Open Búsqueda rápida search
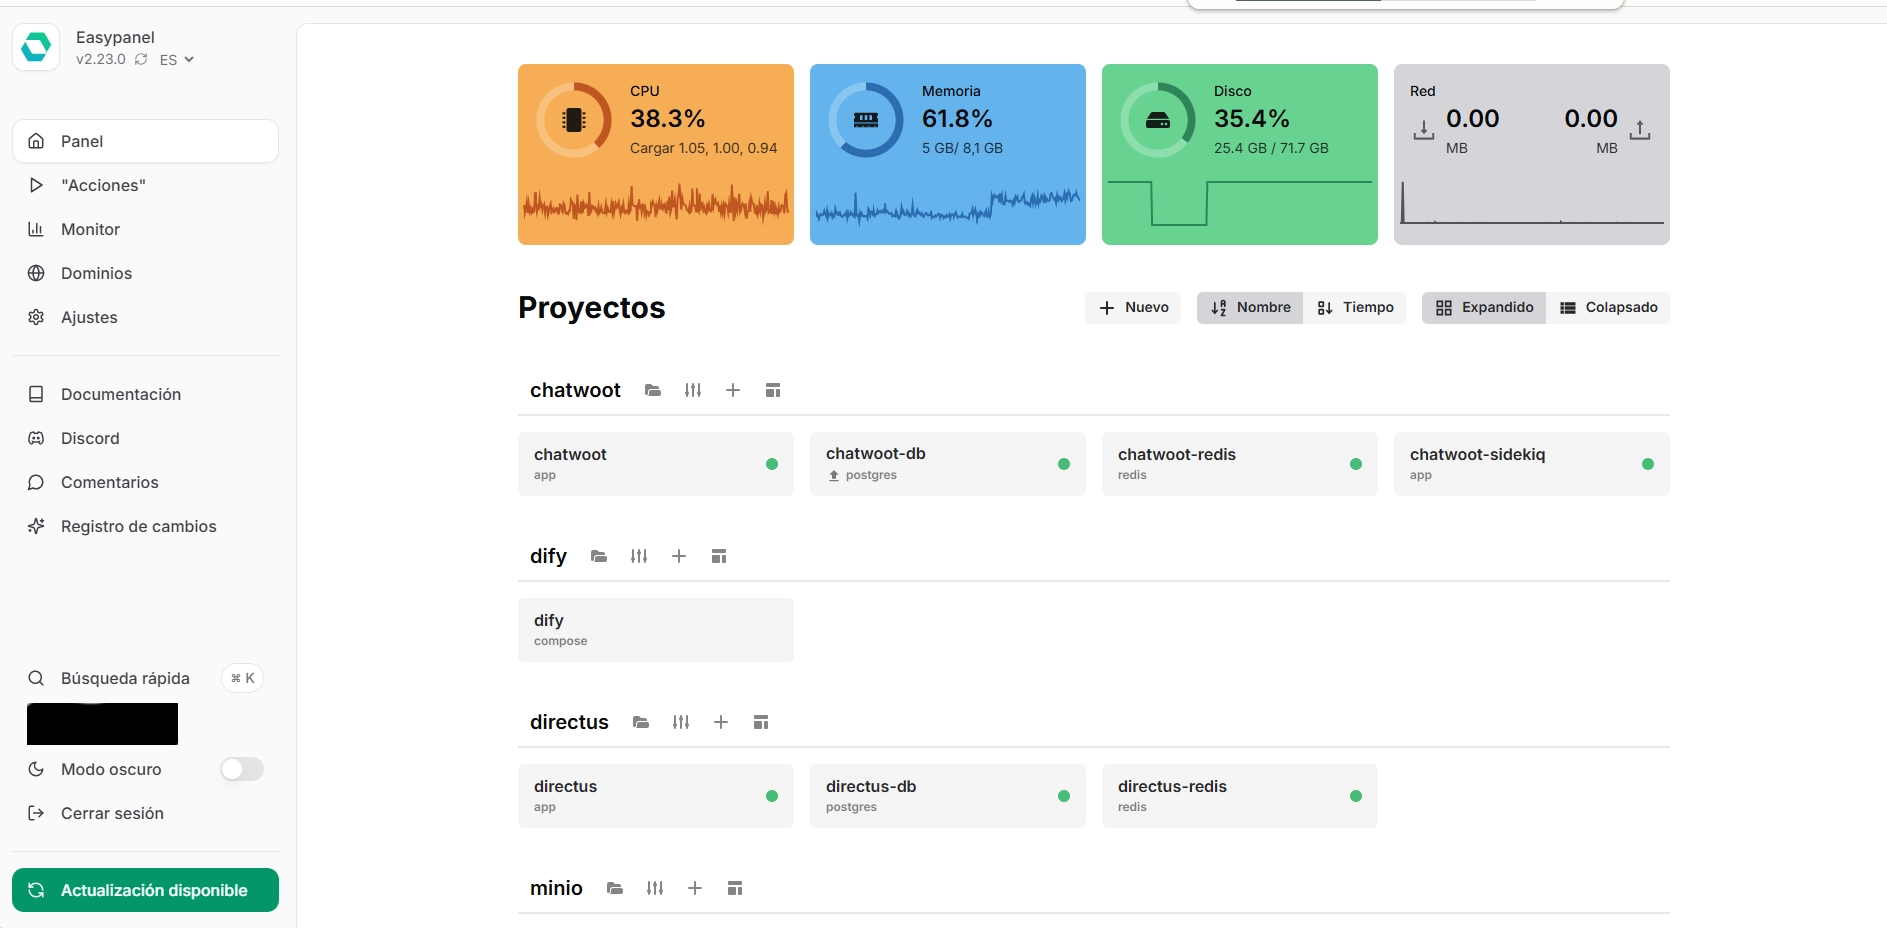 [x=145, y=678]
